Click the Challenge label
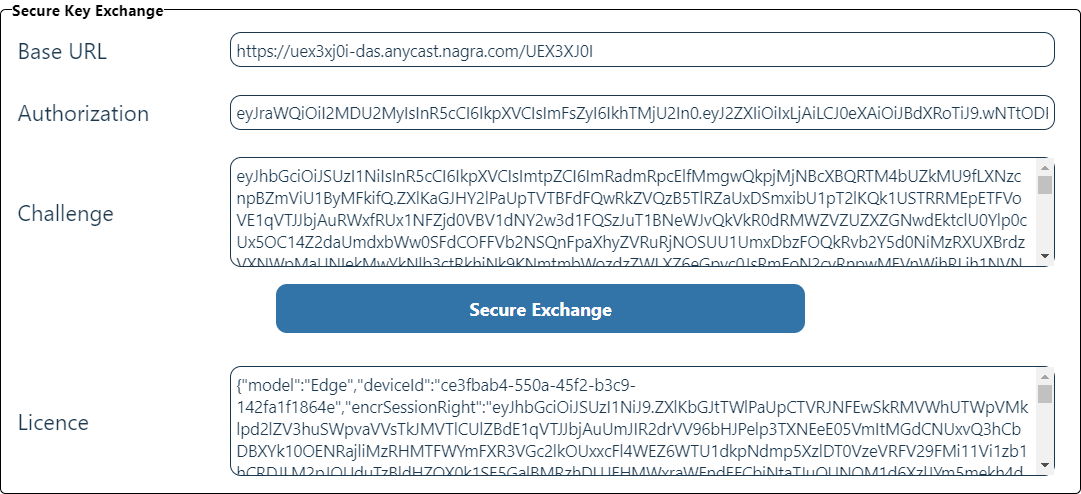 66,213
